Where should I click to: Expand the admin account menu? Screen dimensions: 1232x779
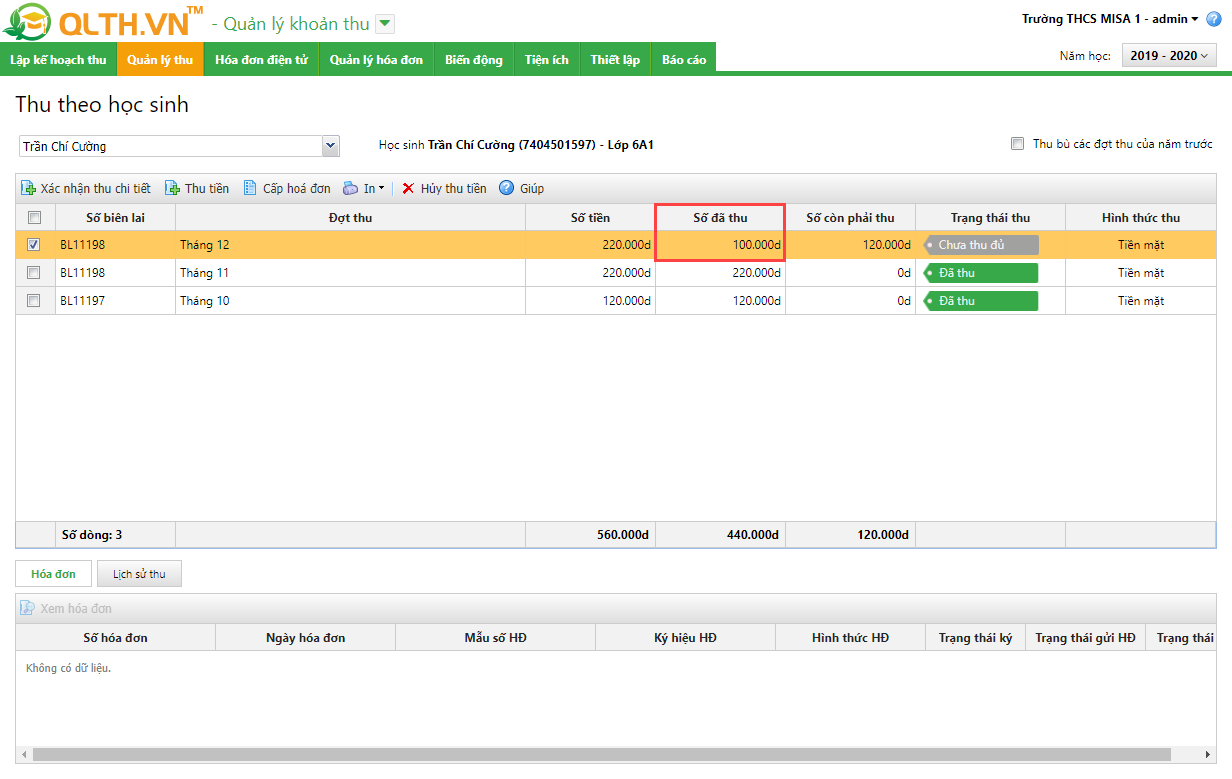tap(1110, 19)
